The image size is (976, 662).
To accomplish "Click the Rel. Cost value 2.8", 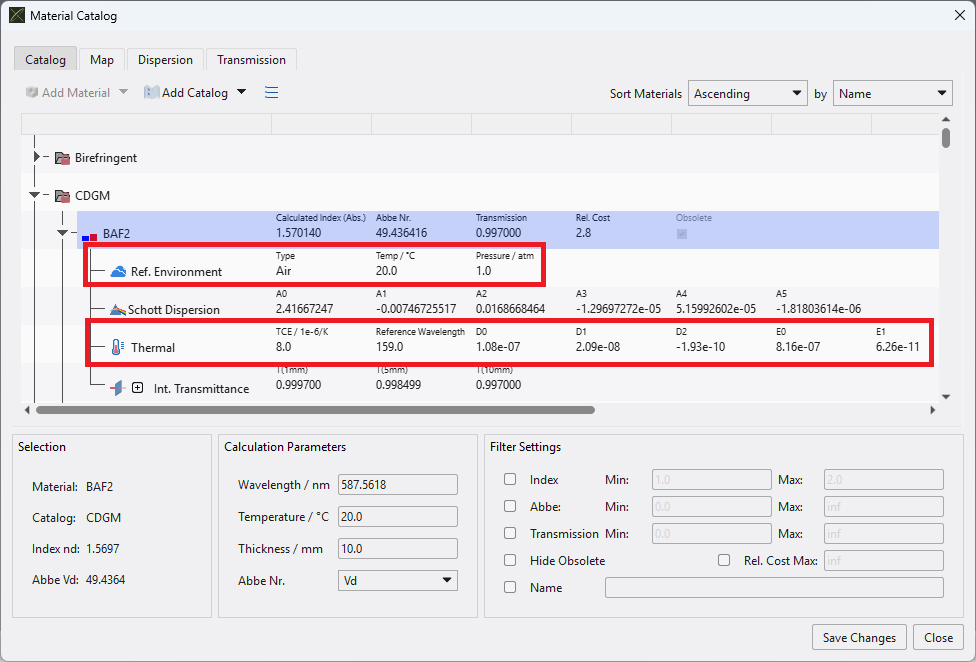I will click(583, 233).
